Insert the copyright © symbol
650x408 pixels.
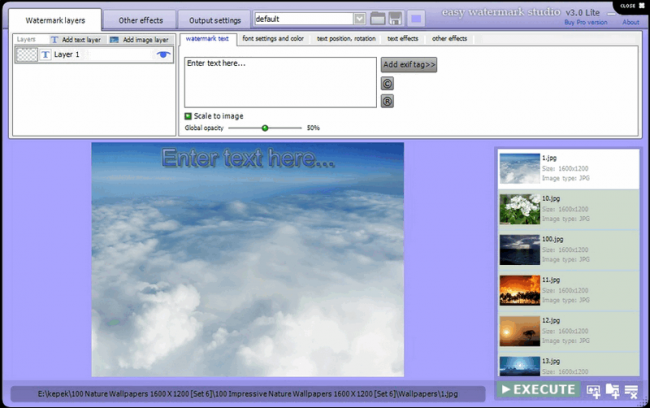(x=387, y=84)
